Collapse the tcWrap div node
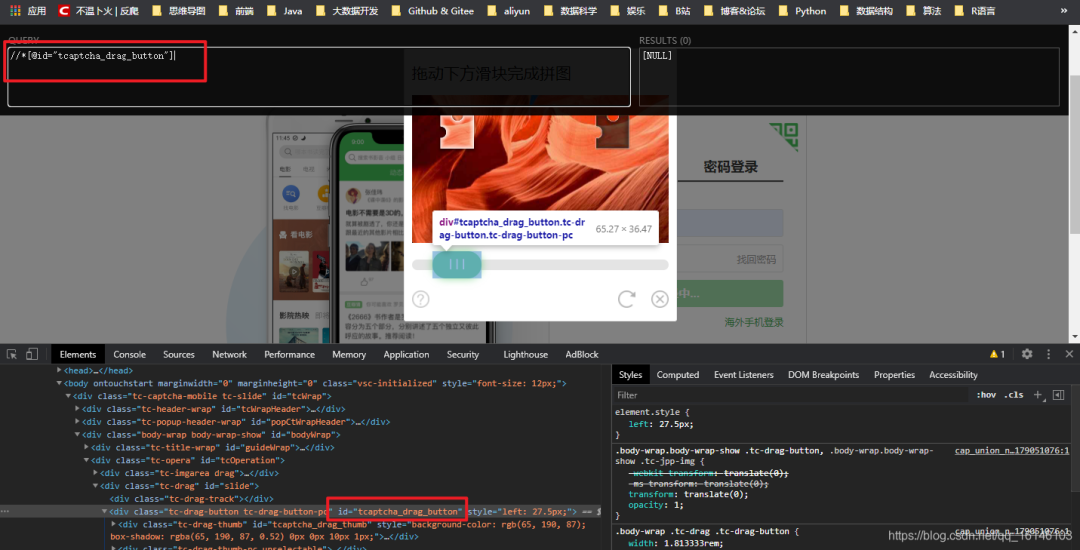1080x550 pixels. coord(68,396)
